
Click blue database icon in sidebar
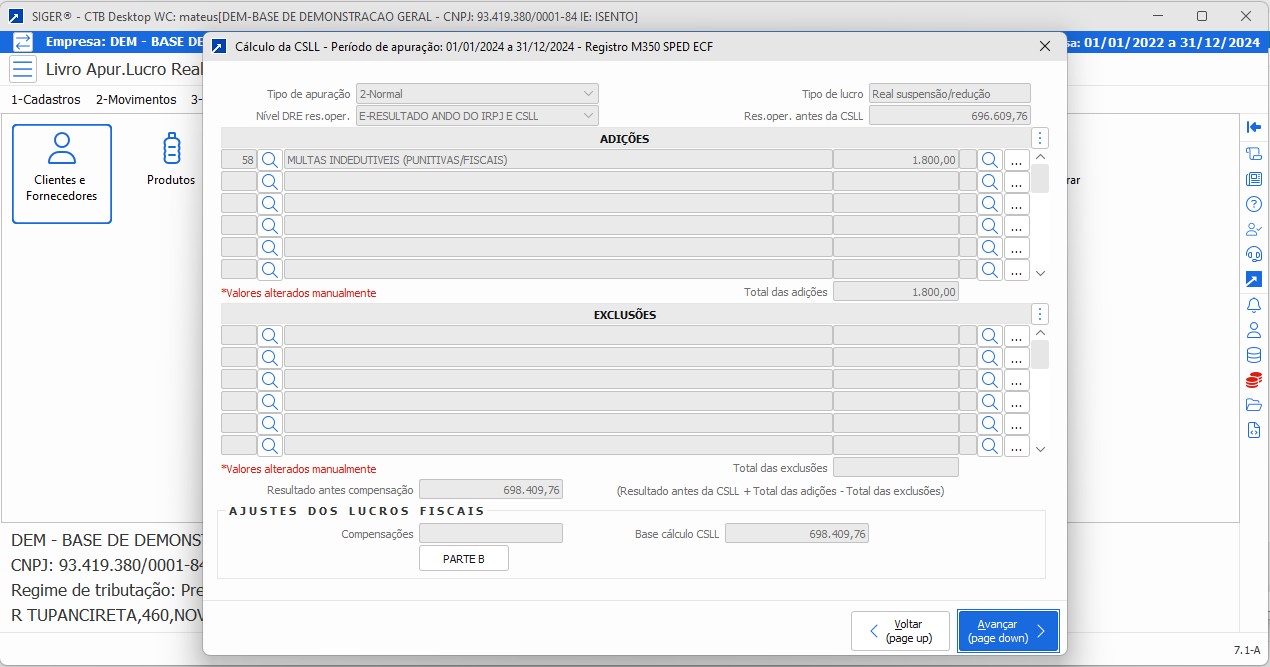(x=1254, y=355)
